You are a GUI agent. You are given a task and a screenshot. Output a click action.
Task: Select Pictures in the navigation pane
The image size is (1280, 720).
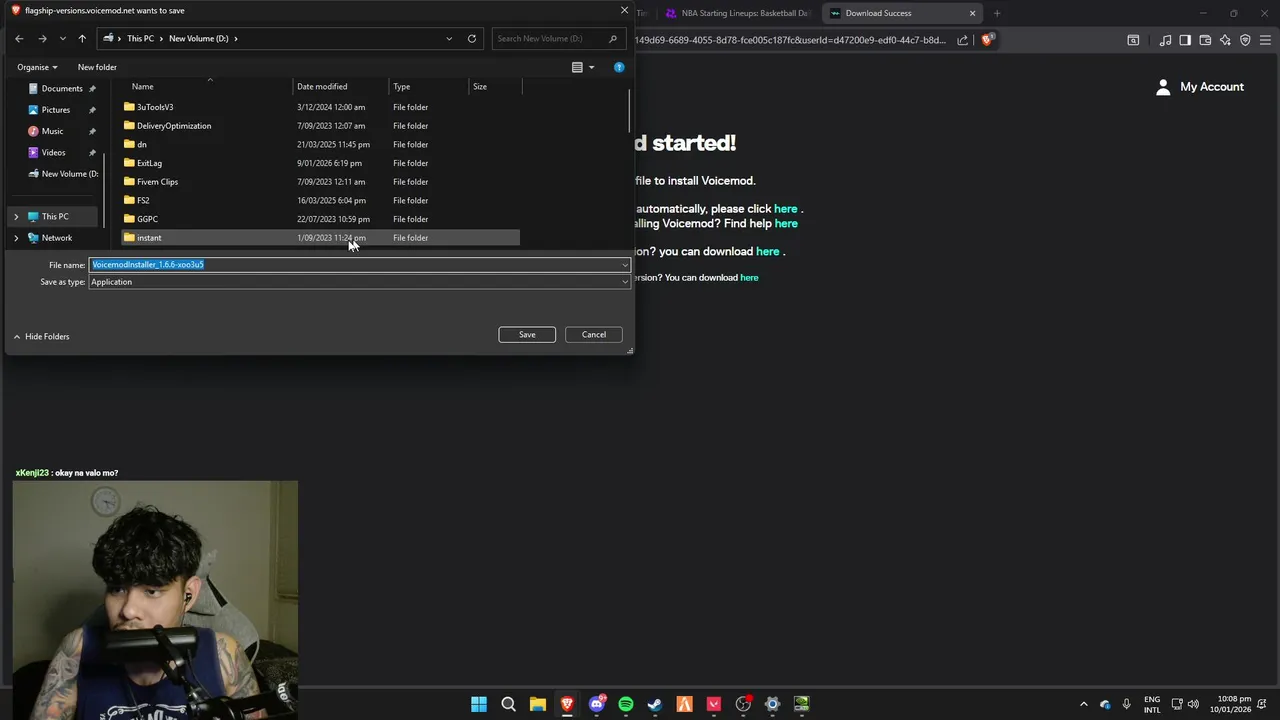56,110
